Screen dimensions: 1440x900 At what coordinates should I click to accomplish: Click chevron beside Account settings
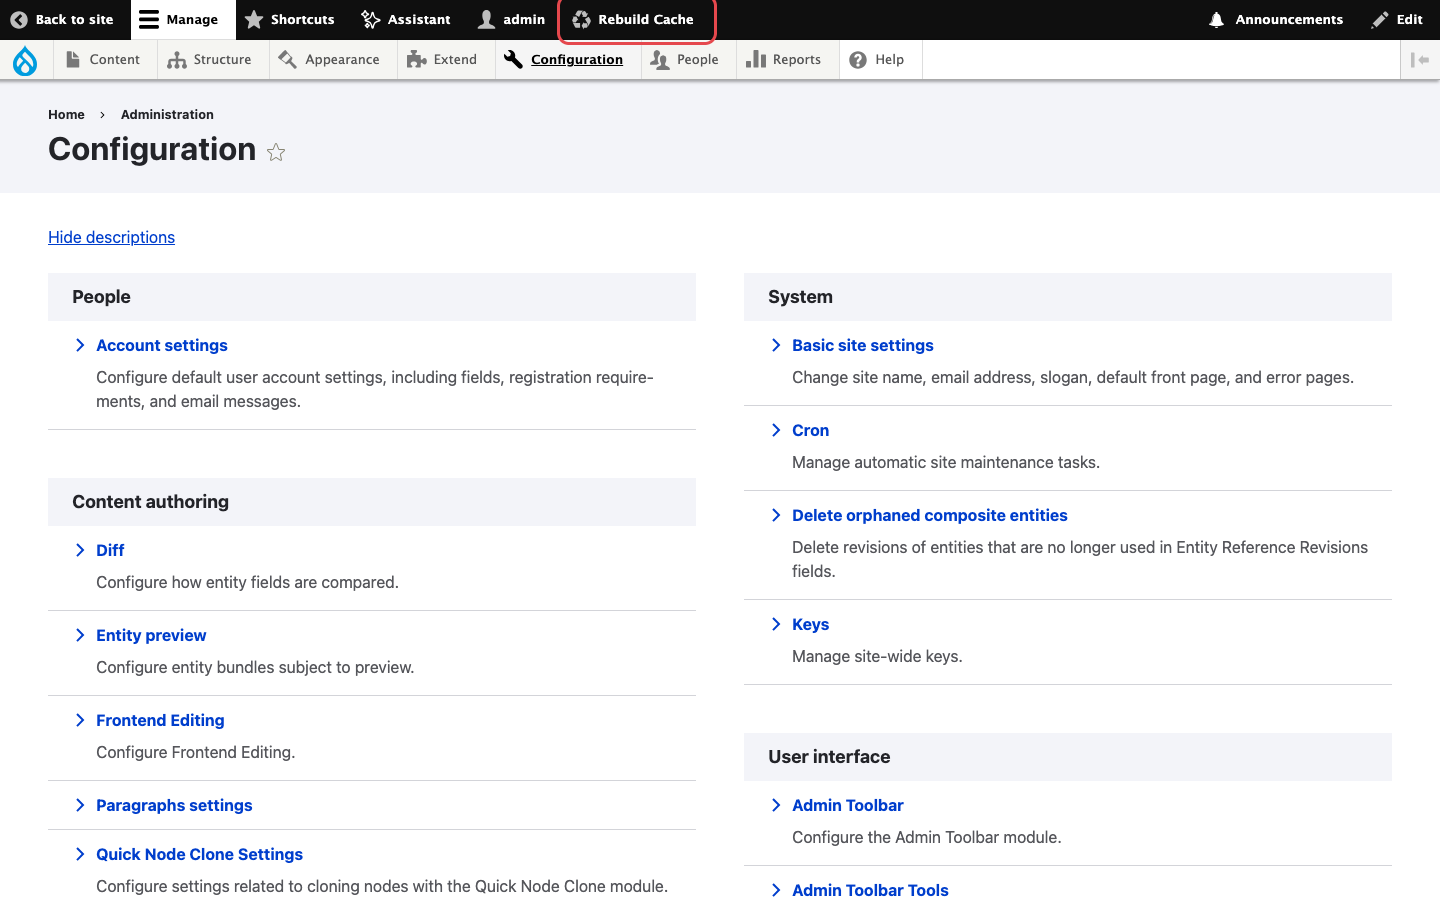pyautogui.click(x=80, y=345)
